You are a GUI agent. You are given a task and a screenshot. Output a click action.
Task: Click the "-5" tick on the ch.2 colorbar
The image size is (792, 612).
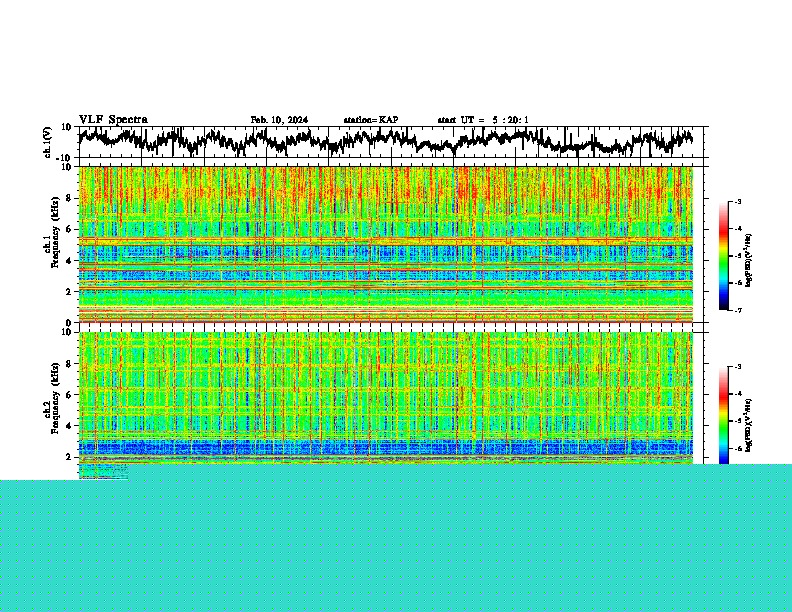(x=738, y=421)
